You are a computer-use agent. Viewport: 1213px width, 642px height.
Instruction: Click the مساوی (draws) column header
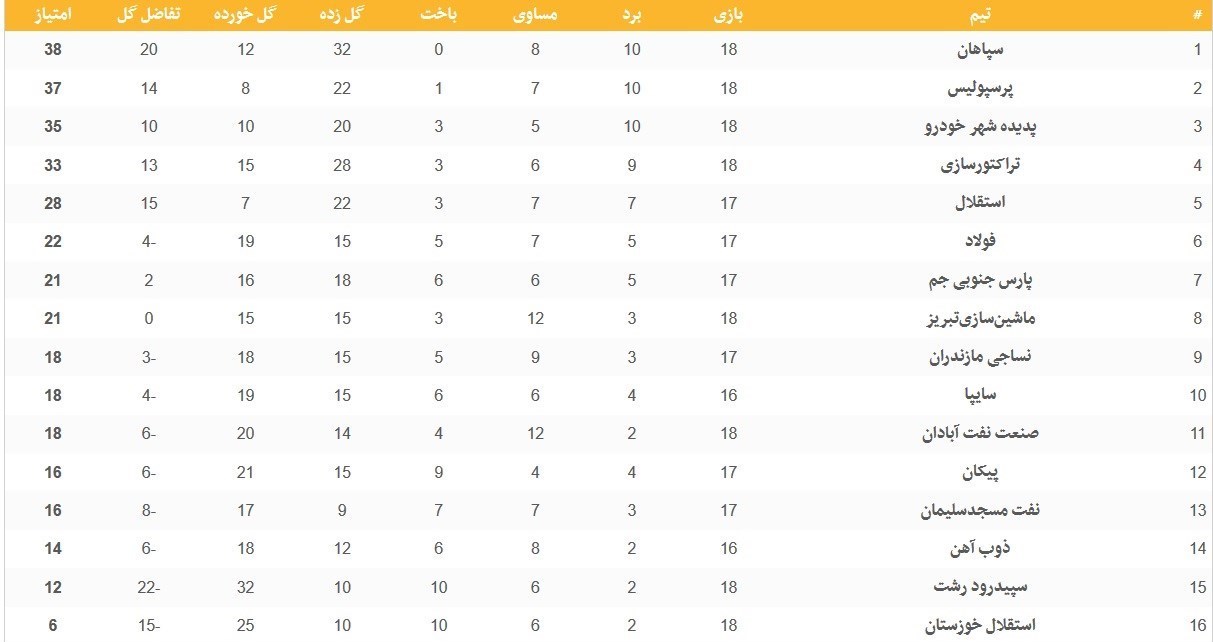click(x=535, y=15)
